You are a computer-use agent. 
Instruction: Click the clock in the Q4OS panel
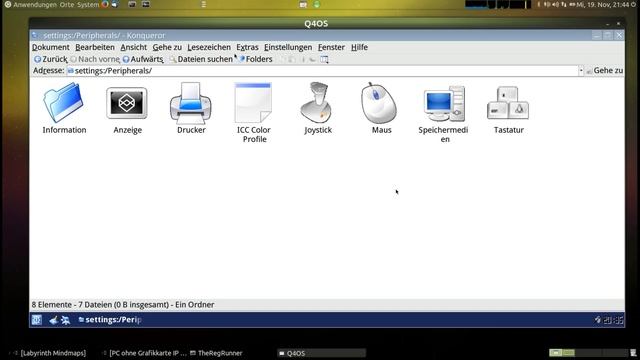(x=614, y=320)
